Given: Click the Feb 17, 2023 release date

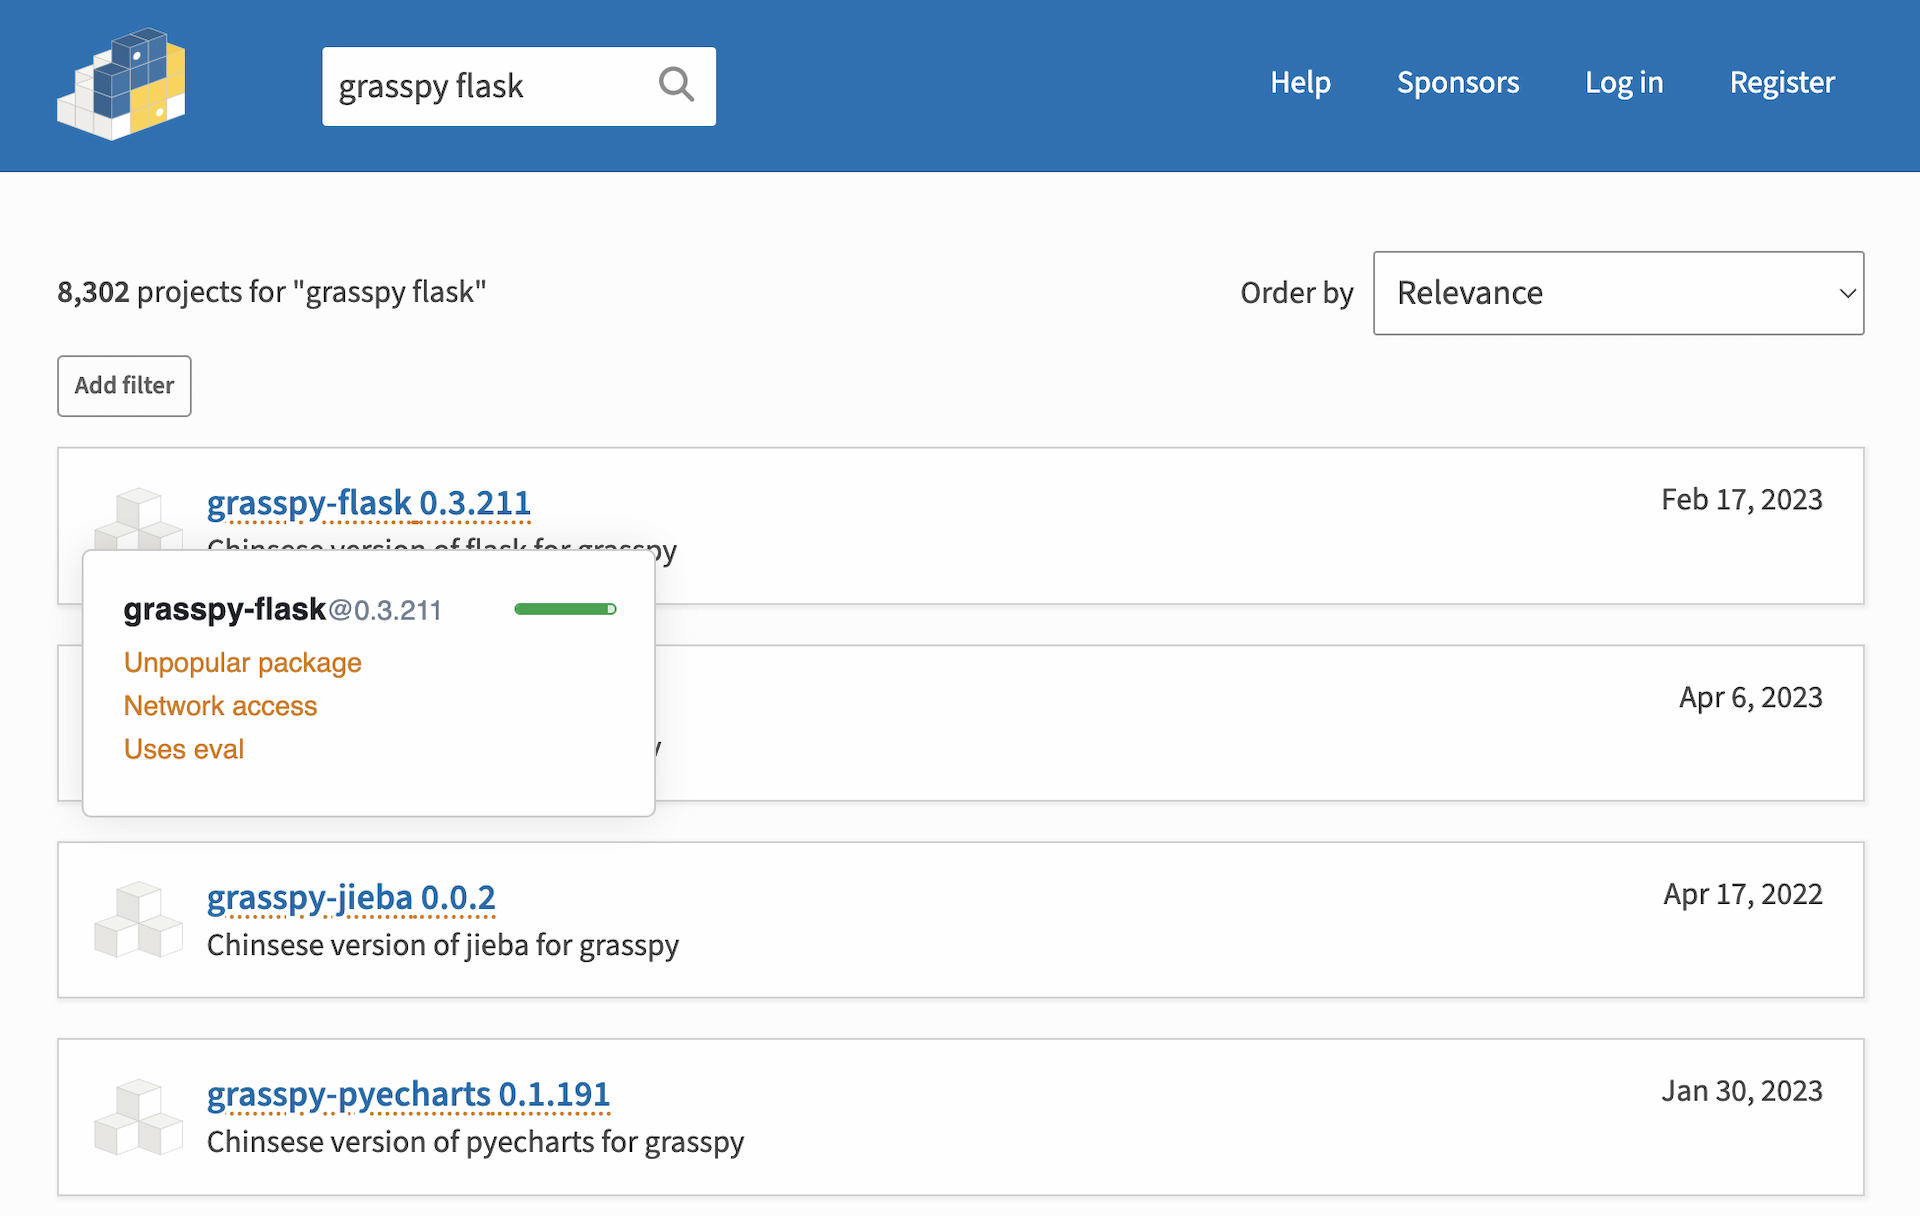Looking at the screenshot, I should click(1742, 499).
